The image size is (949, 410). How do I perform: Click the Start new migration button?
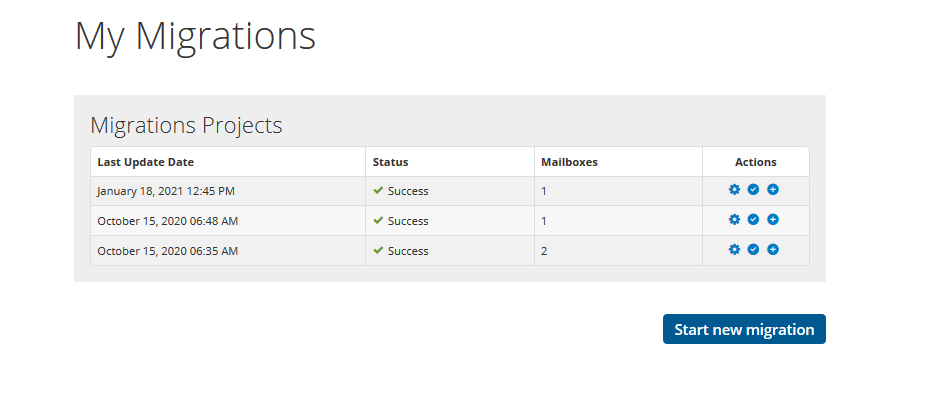744,329
